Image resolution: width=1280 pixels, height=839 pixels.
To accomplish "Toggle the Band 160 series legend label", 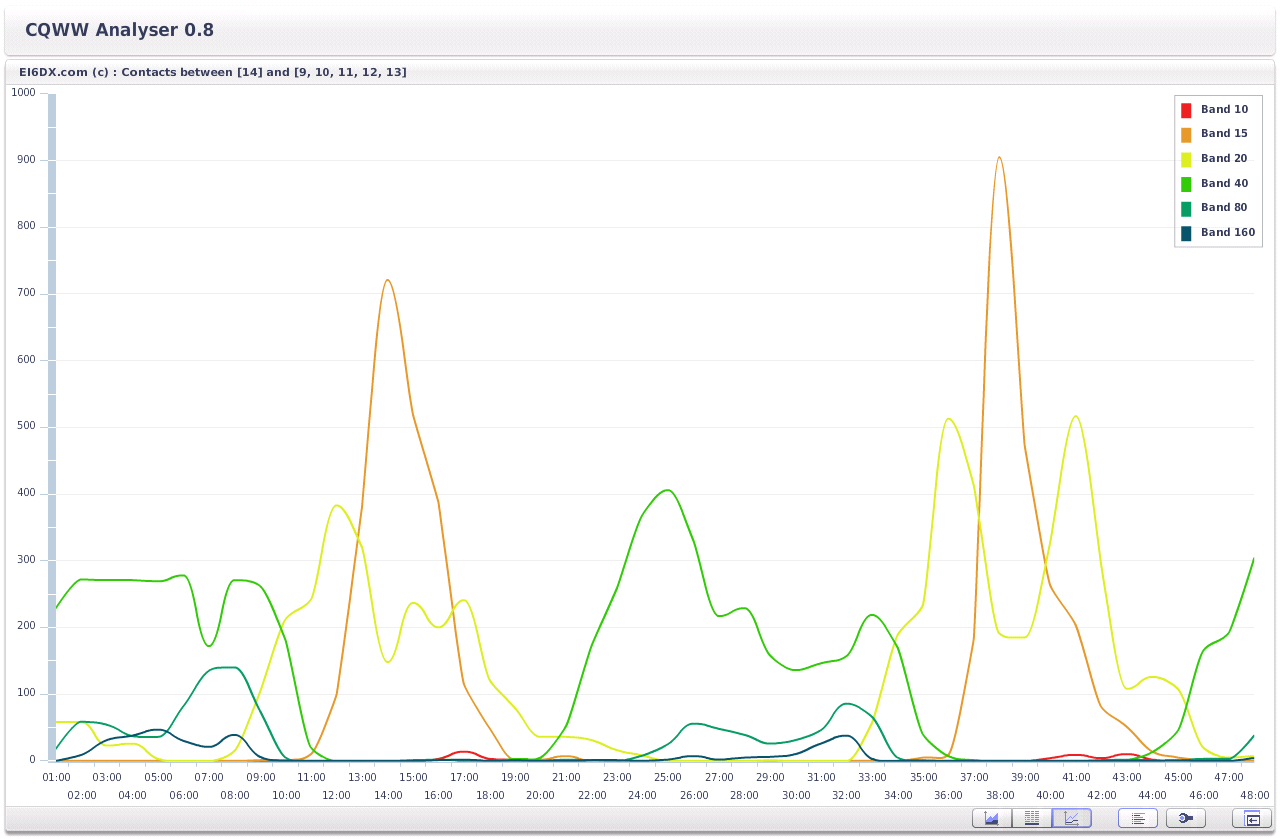I will [x=1227, y=233].
